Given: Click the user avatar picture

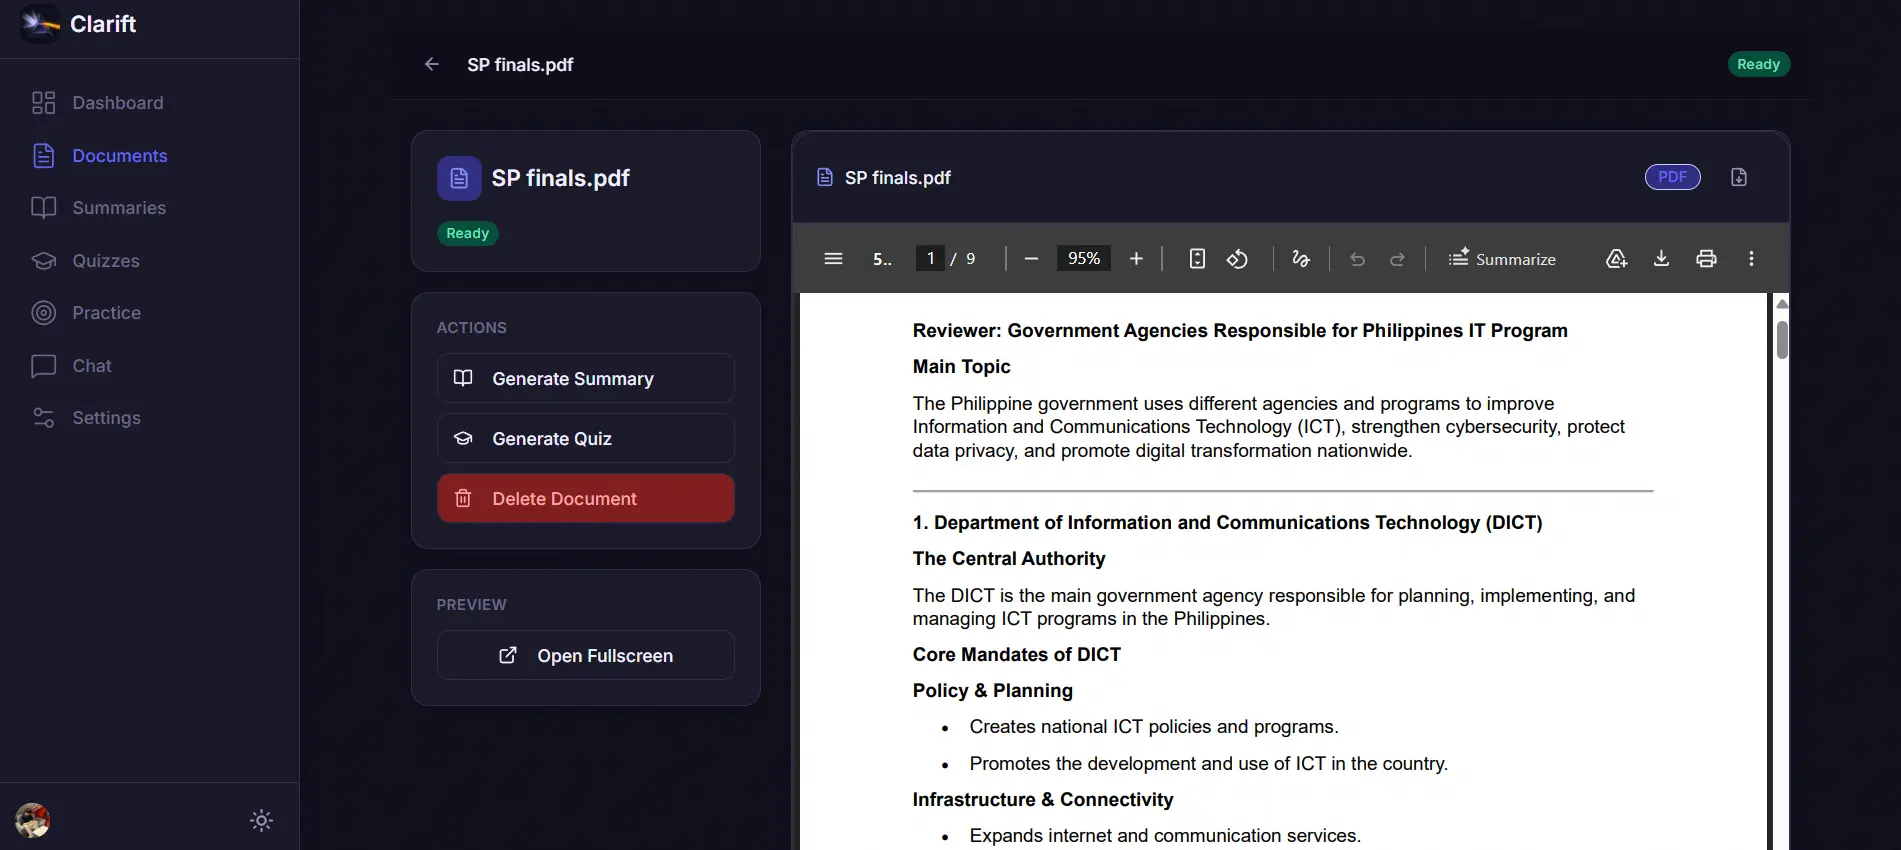Looking at the screenshot, I should pos(33,821).
